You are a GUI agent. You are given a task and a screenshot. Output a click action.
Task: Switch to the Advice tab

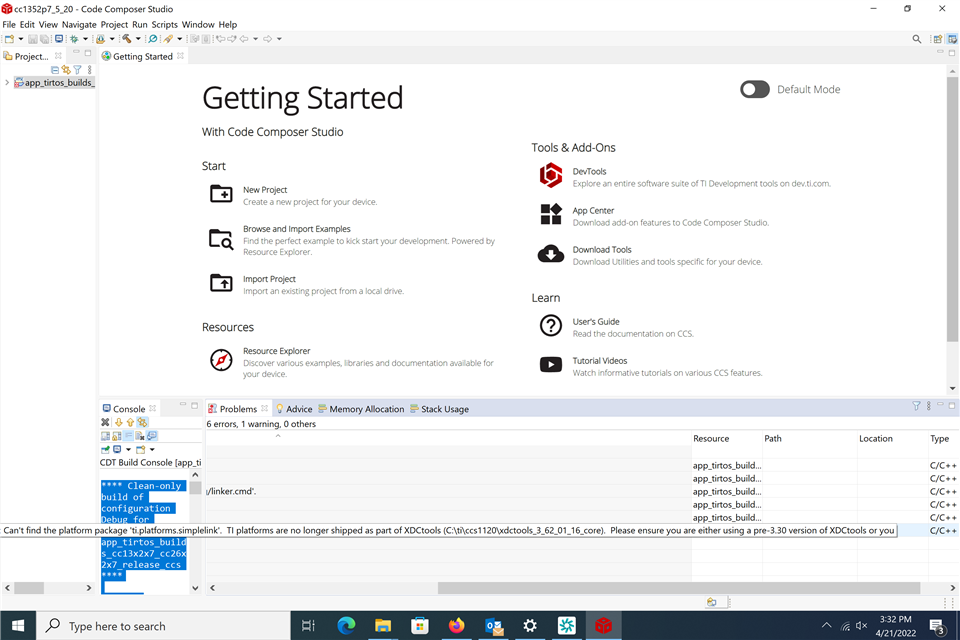[x=294, y=409]
